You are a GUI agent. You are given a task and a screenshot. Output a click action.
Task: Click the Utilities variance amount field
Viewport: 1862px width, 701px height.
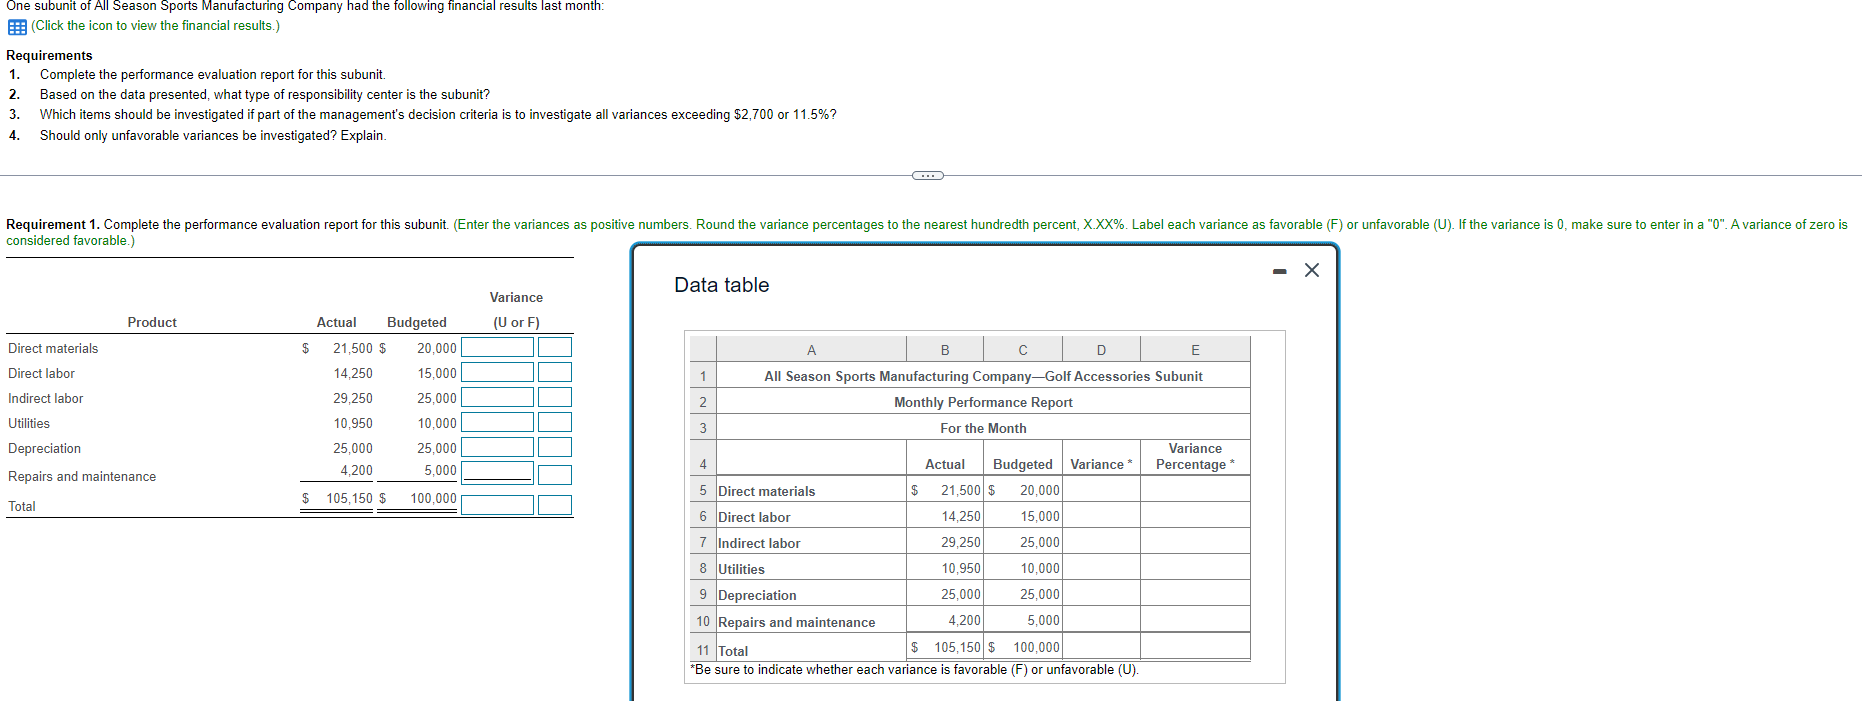click(497, 422)
